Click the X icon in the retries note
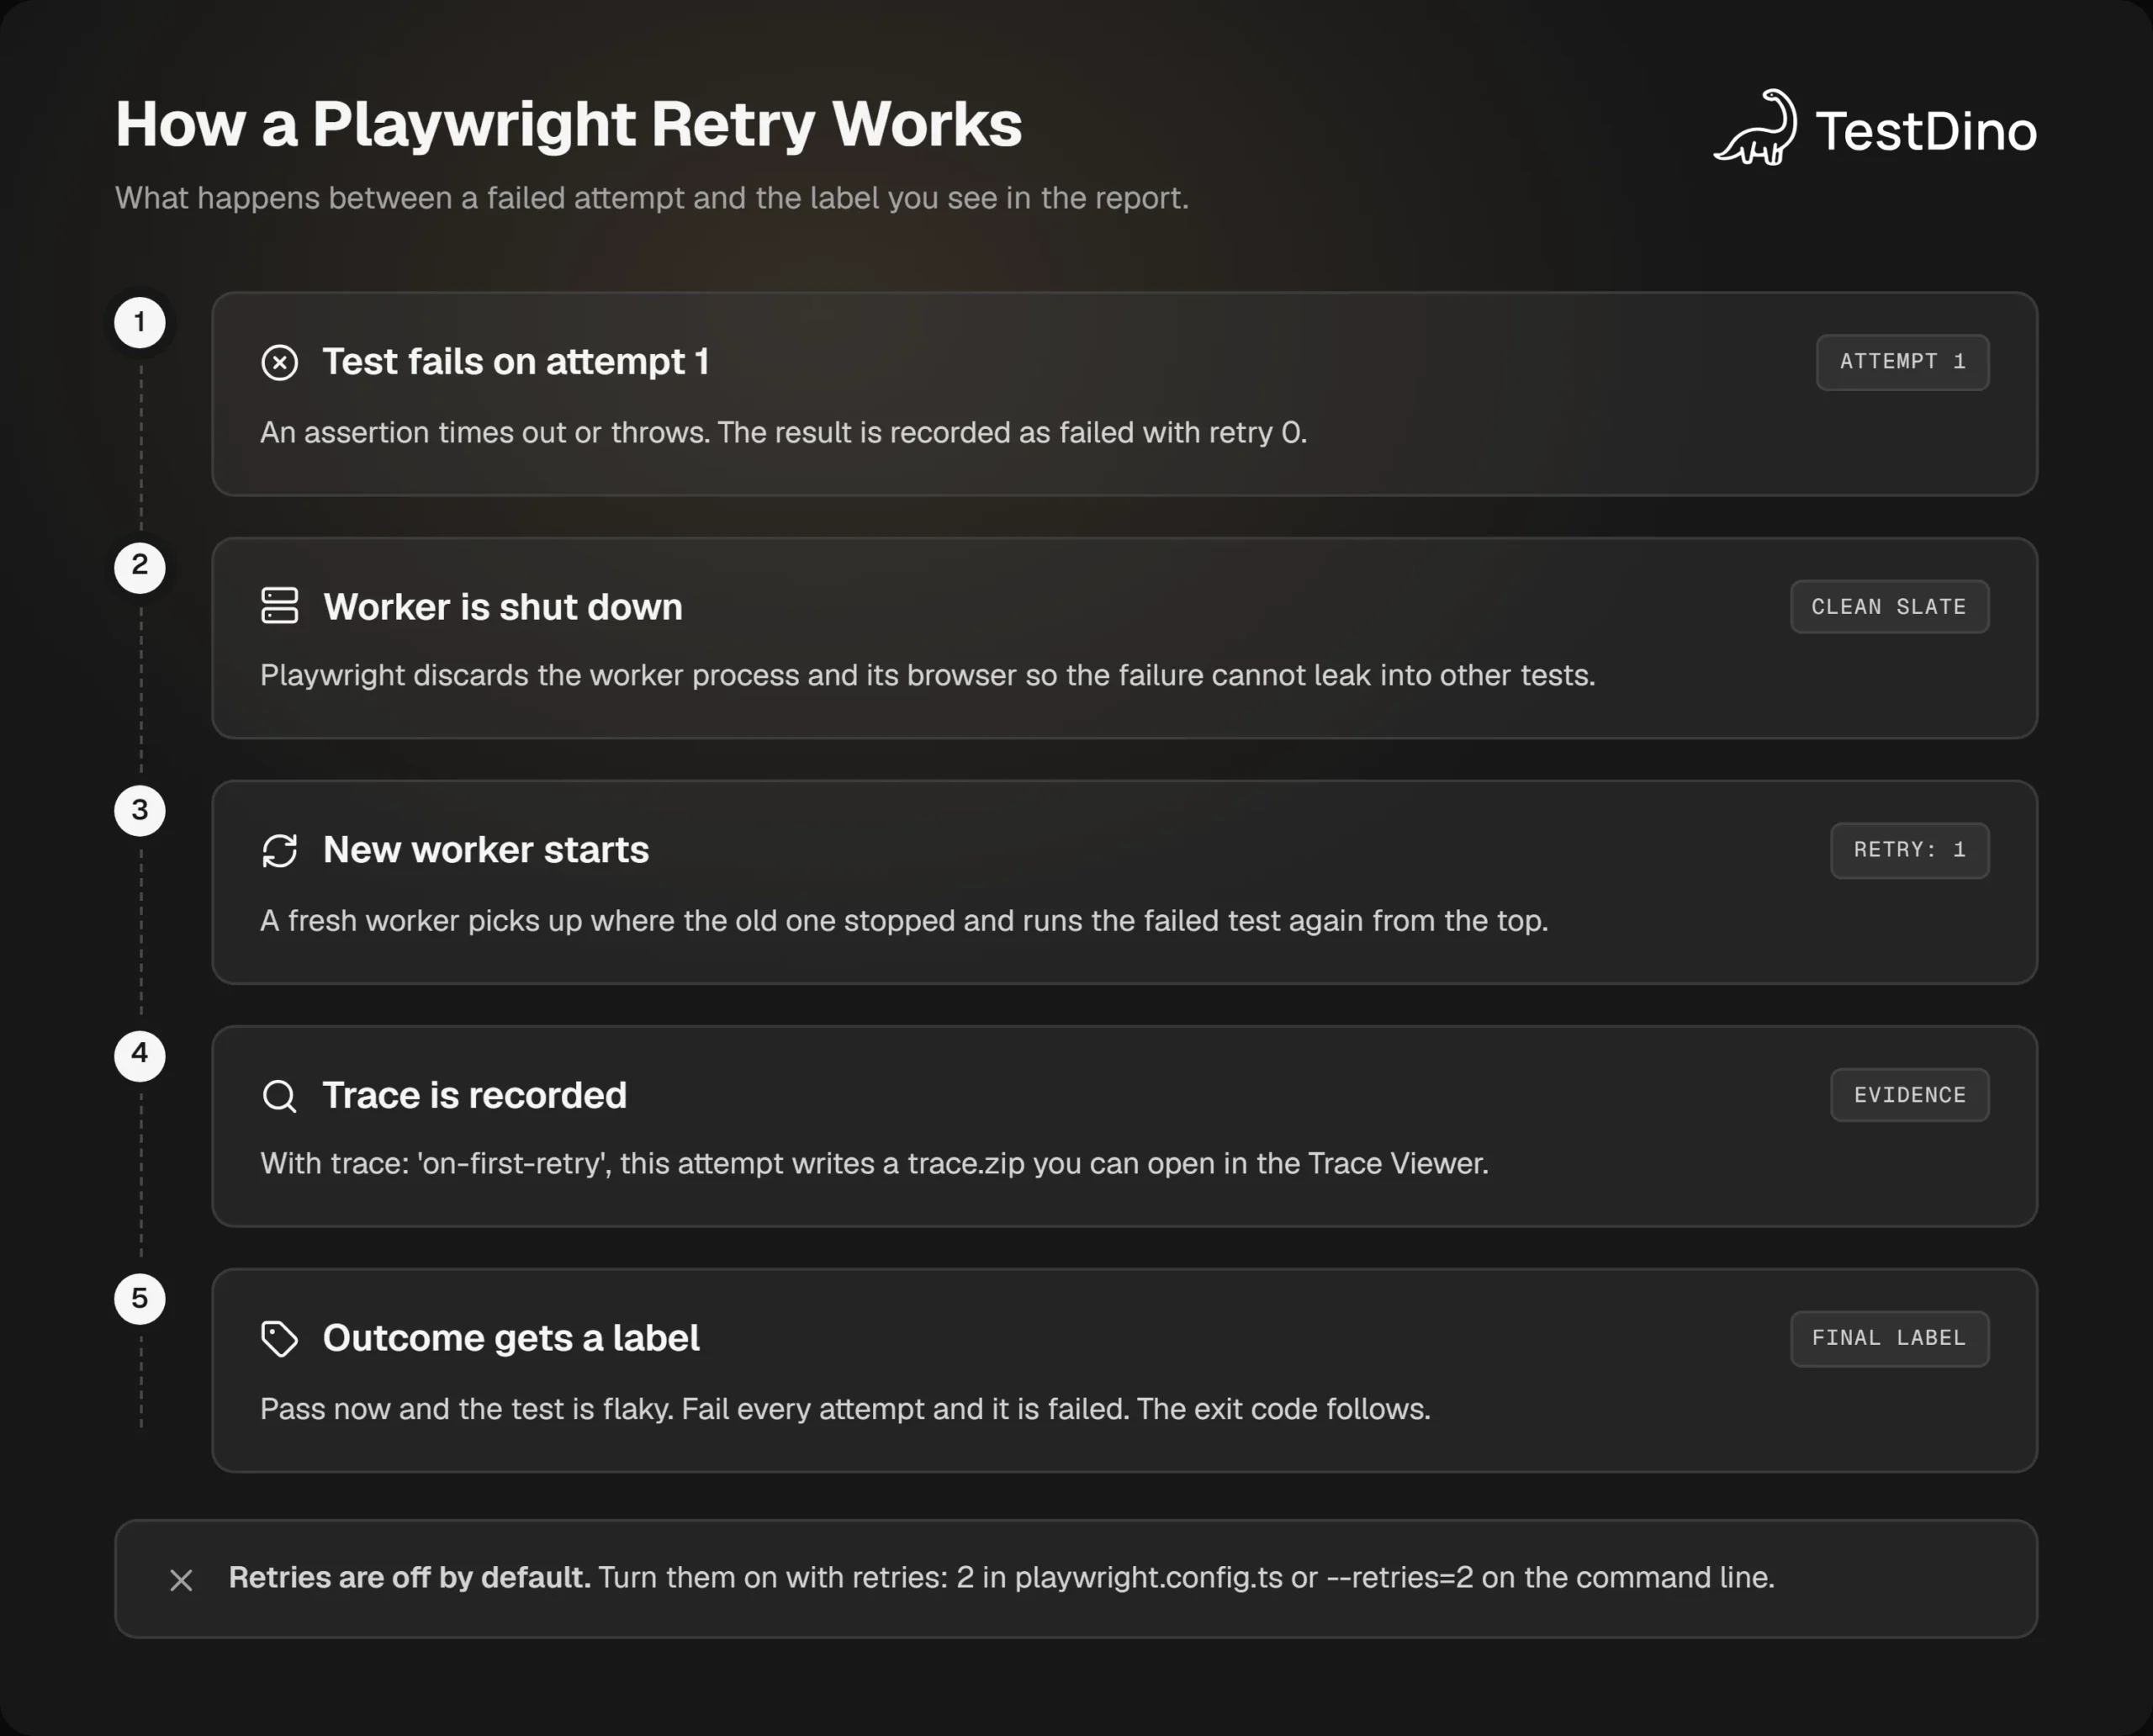Viewport: 2153px width, 1736px height. (x=181, y=1580)
